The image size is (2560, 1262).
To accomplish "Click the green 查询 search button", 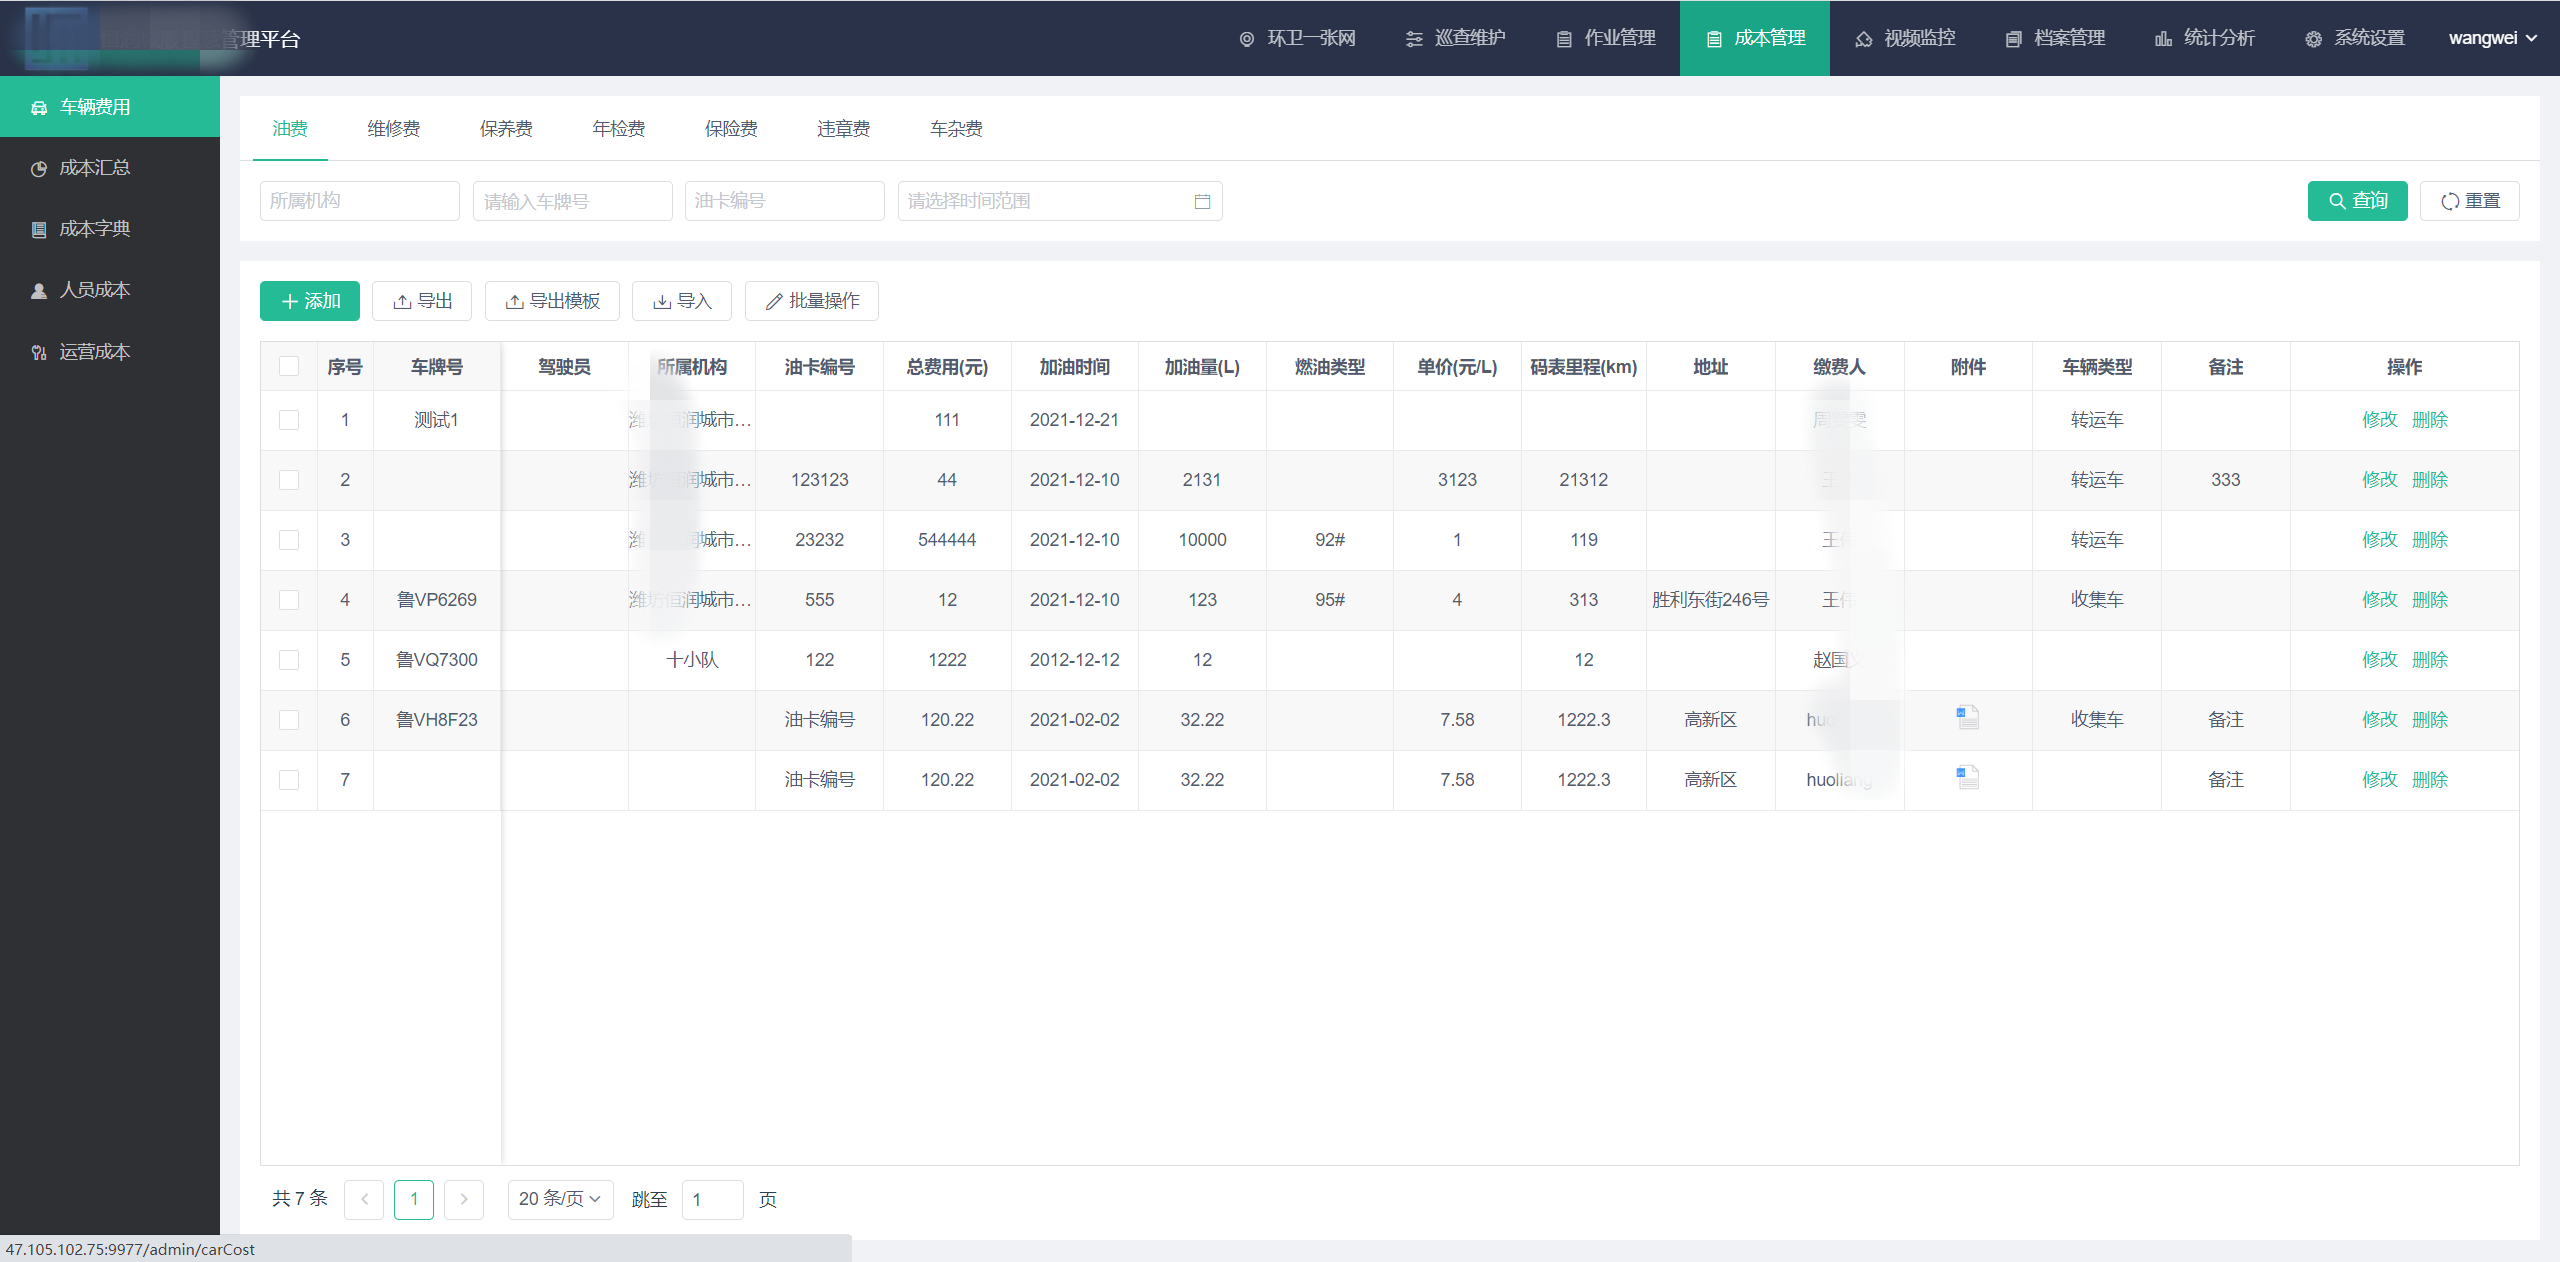I will (2357, 201).
